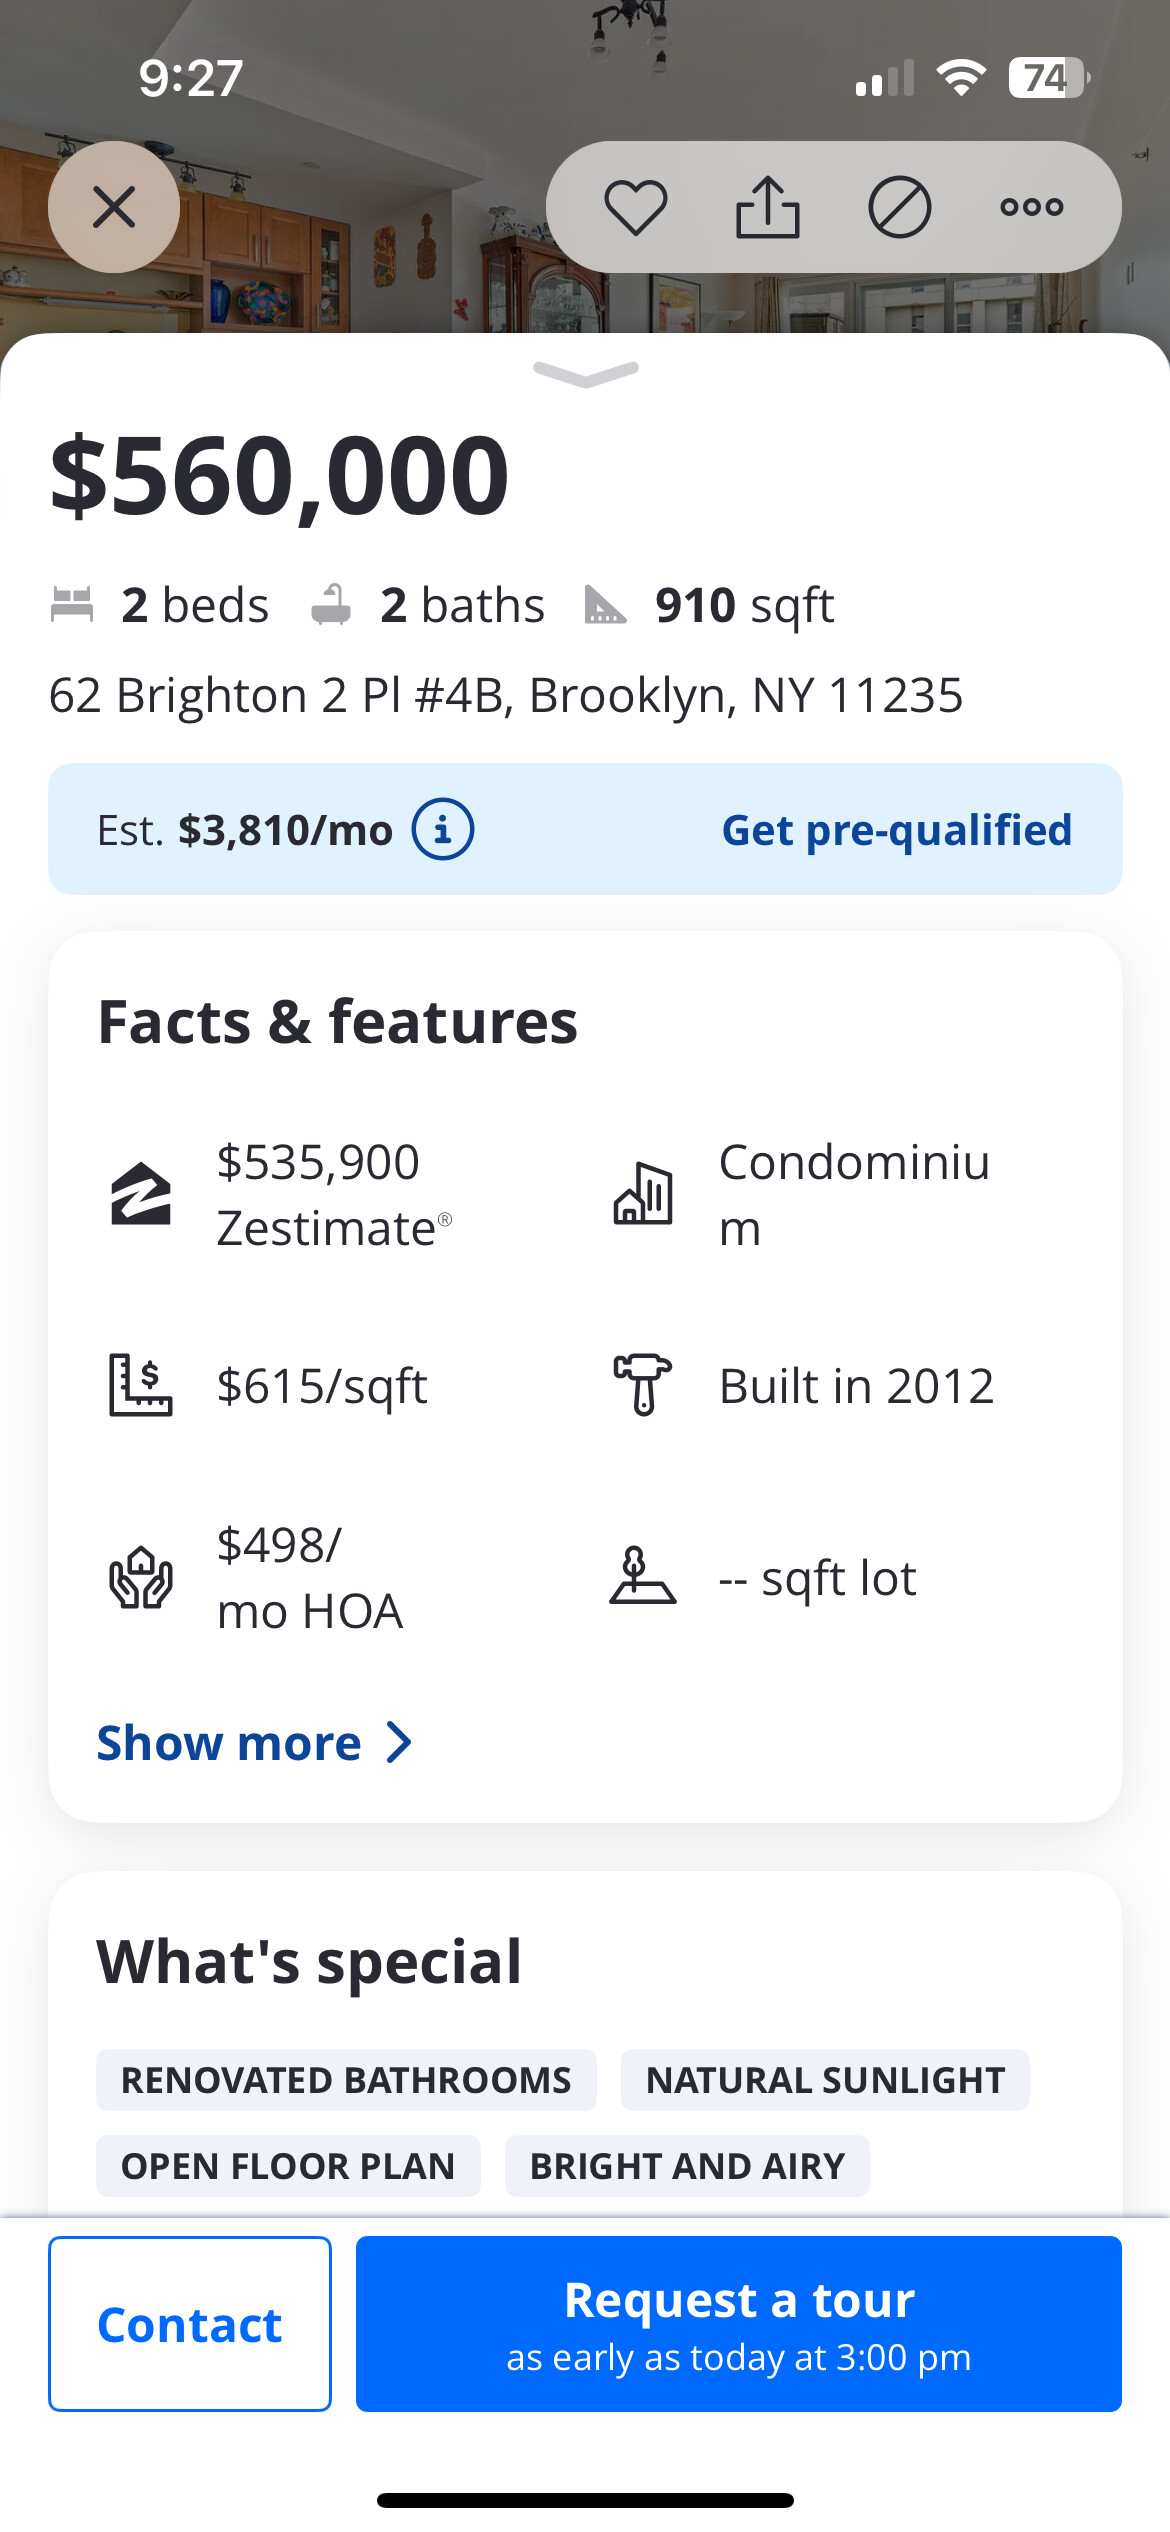The image size is (1170, 2532).
Task: Tap Get pre-qualified link
Action: click(x=896, y=830)
